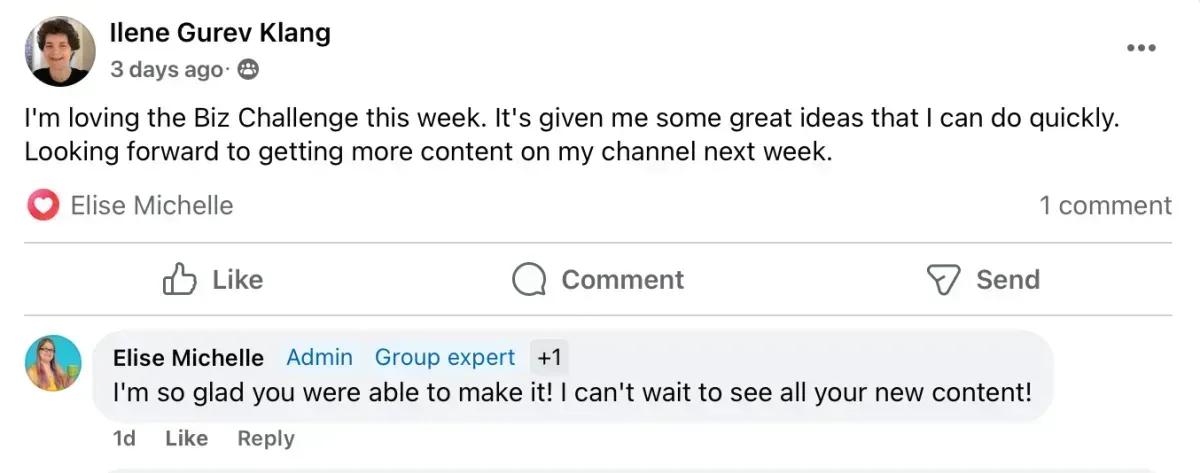Click the Group expert badge
This screenshot has height=473, width=1200.
tap(445, 358)
